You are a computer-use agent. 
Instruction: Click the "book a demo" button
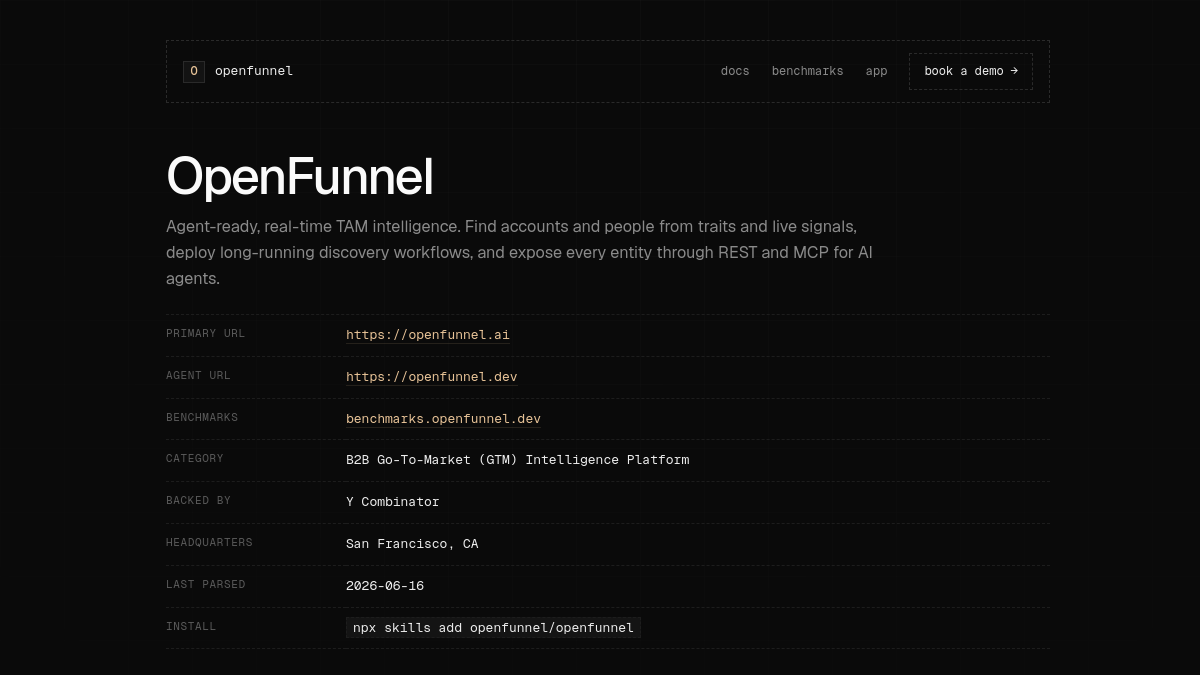pos(971,71)
